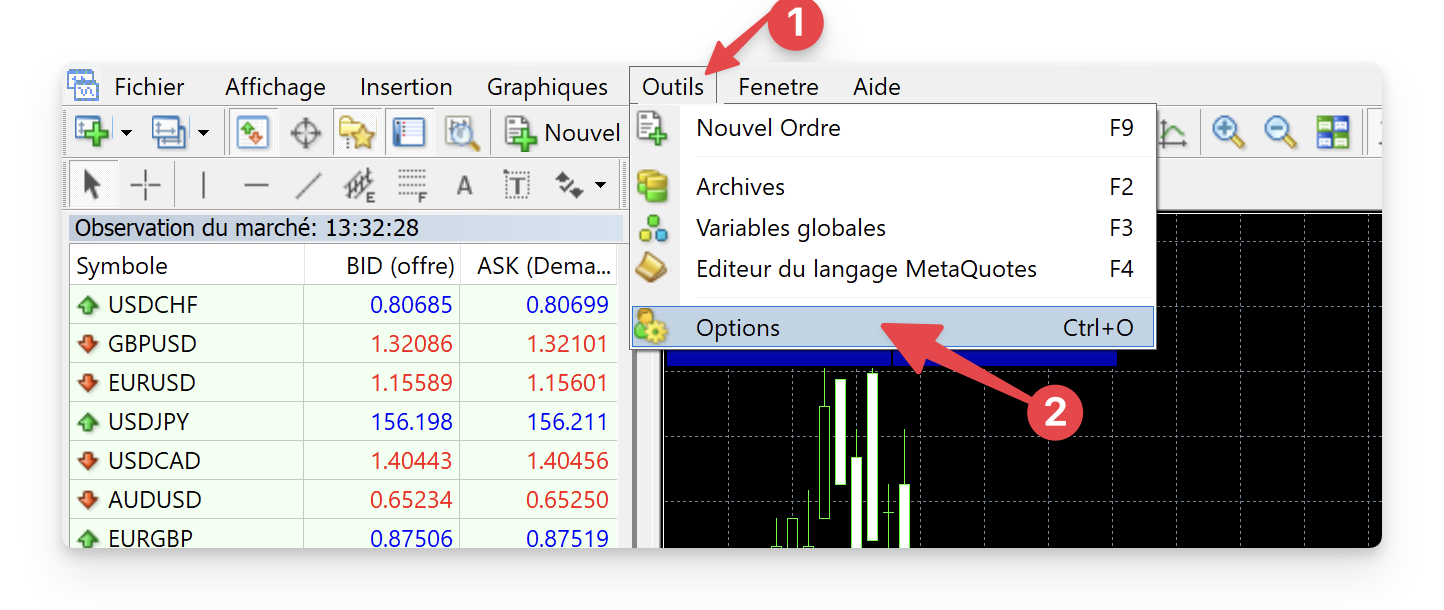Screen dimensions: 1444x610
Task: Select the GBPUSD symbol row
Action: 344,343
